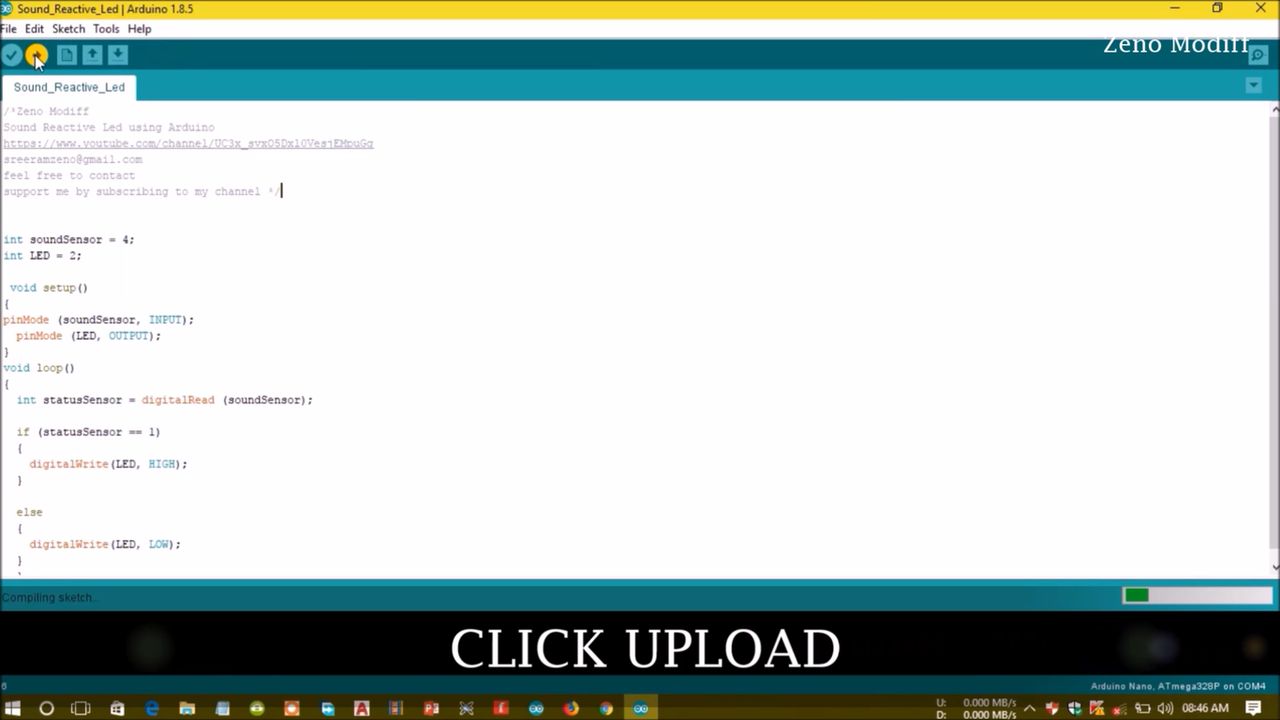Screen dimensions: 1280x720
Task: Click the 'Compiling sketch...' status text
Action: pos(49,597)
